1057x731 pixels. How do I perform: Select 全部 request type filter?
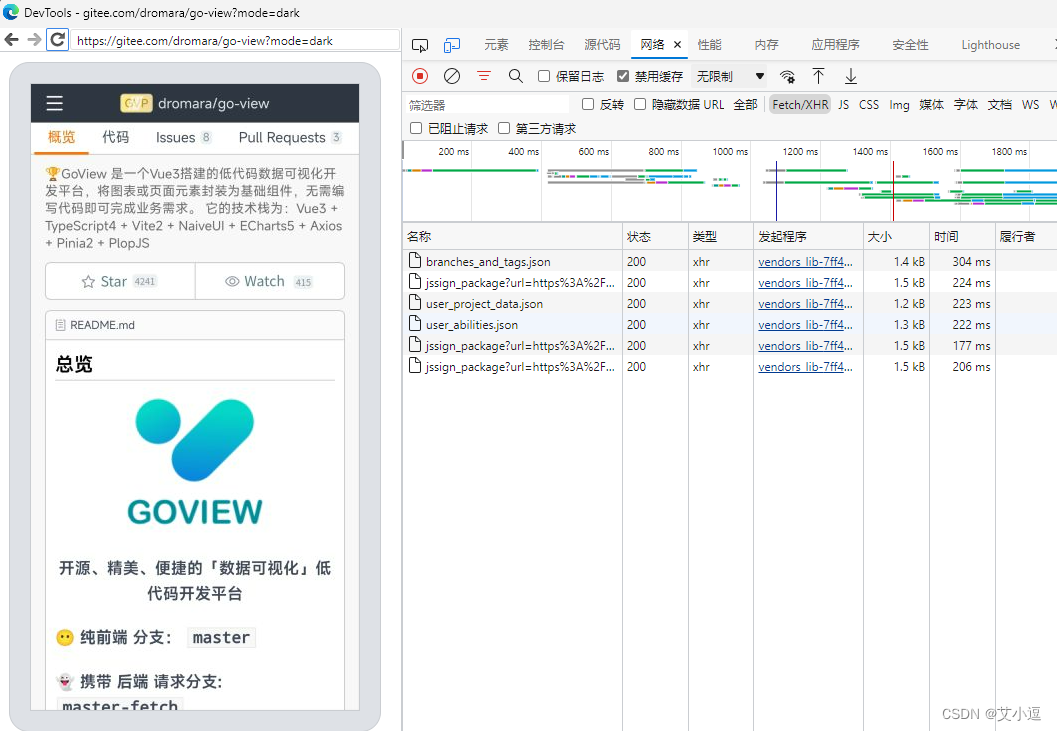[x=746, y=105]
